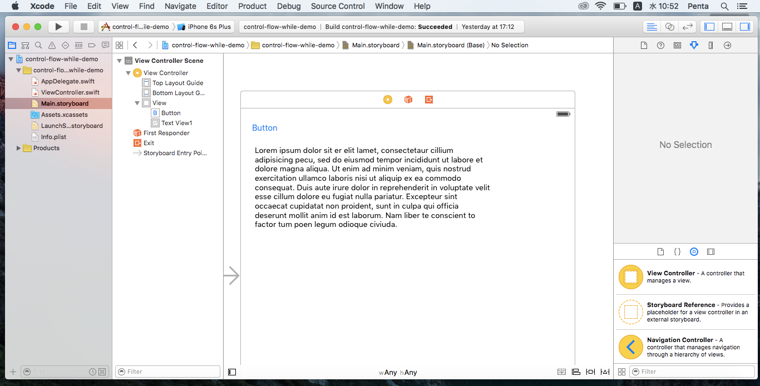Click the outline Filter field

[168, 372]
